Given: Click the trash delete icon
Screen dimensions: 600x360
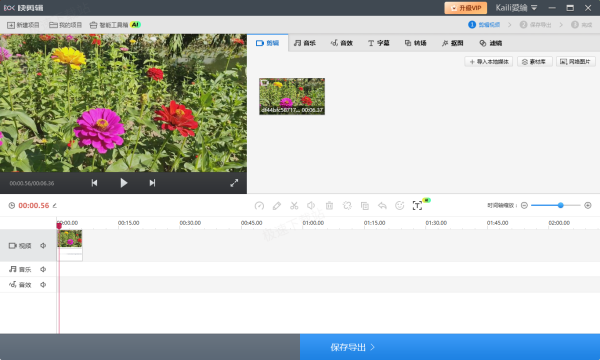Looking at the screenshot, I should pyautogui.click(x=329, y=206).
